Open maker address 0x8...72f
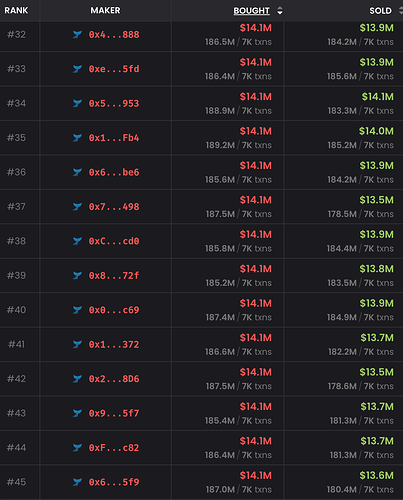 tap(114, 276)
